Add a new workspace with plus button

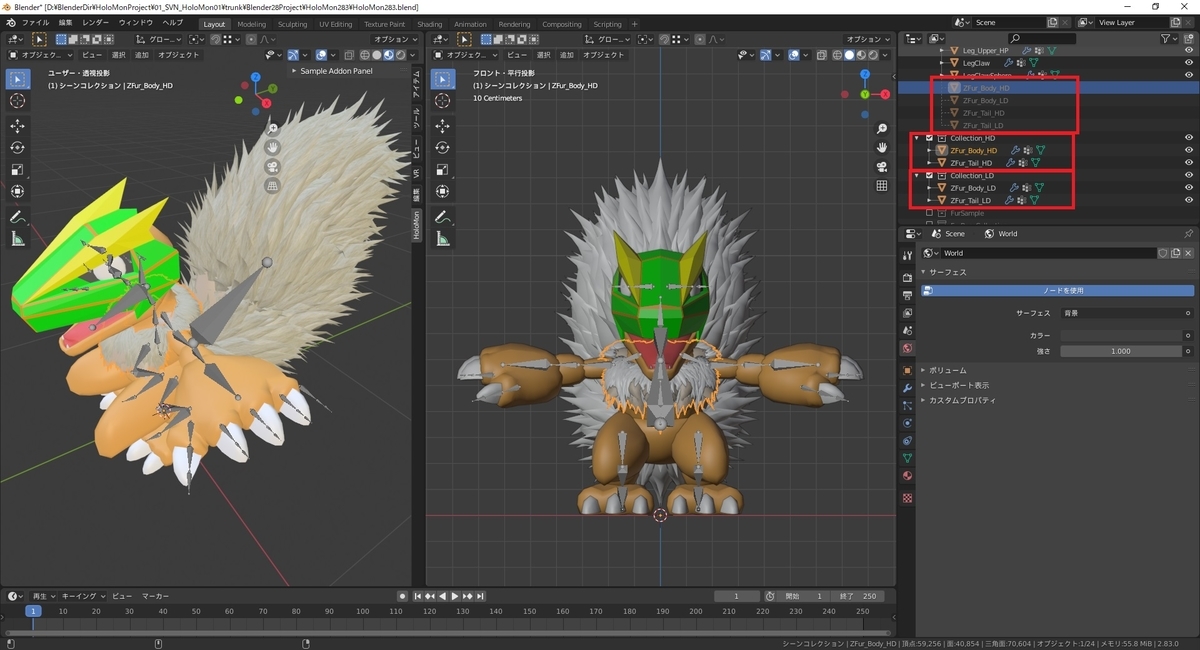pyautogui.click(x=637, y=24)
